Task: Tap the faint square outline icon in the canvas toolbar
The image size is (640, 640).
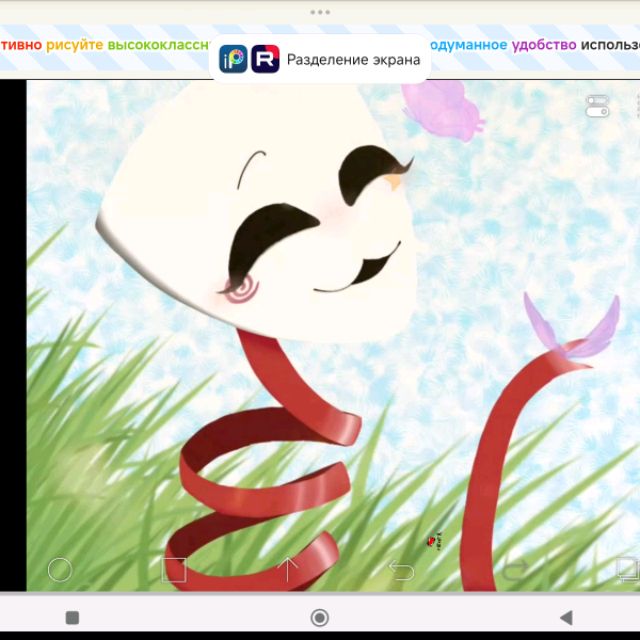Action: point(174,570)
